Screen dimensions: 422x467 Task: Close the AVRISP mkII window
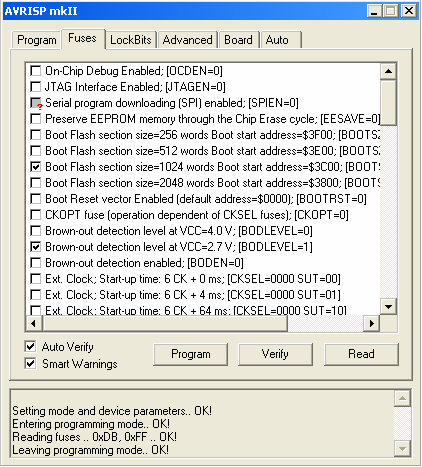coord(409,11)
